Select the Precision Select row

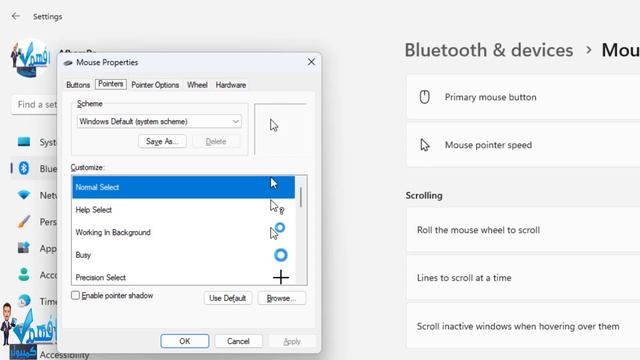[183, 276]
